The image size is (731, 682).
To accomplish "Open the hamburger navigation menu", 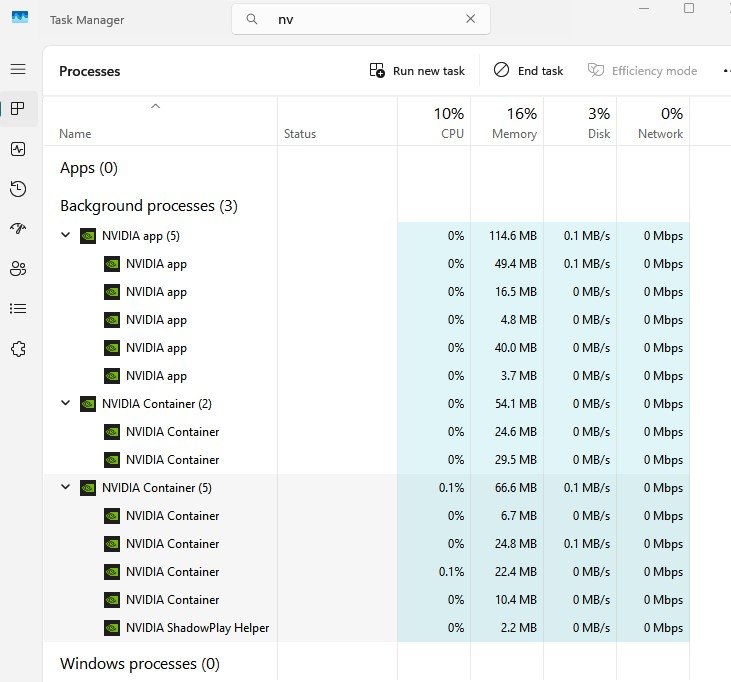I will (x=18, y=69).
